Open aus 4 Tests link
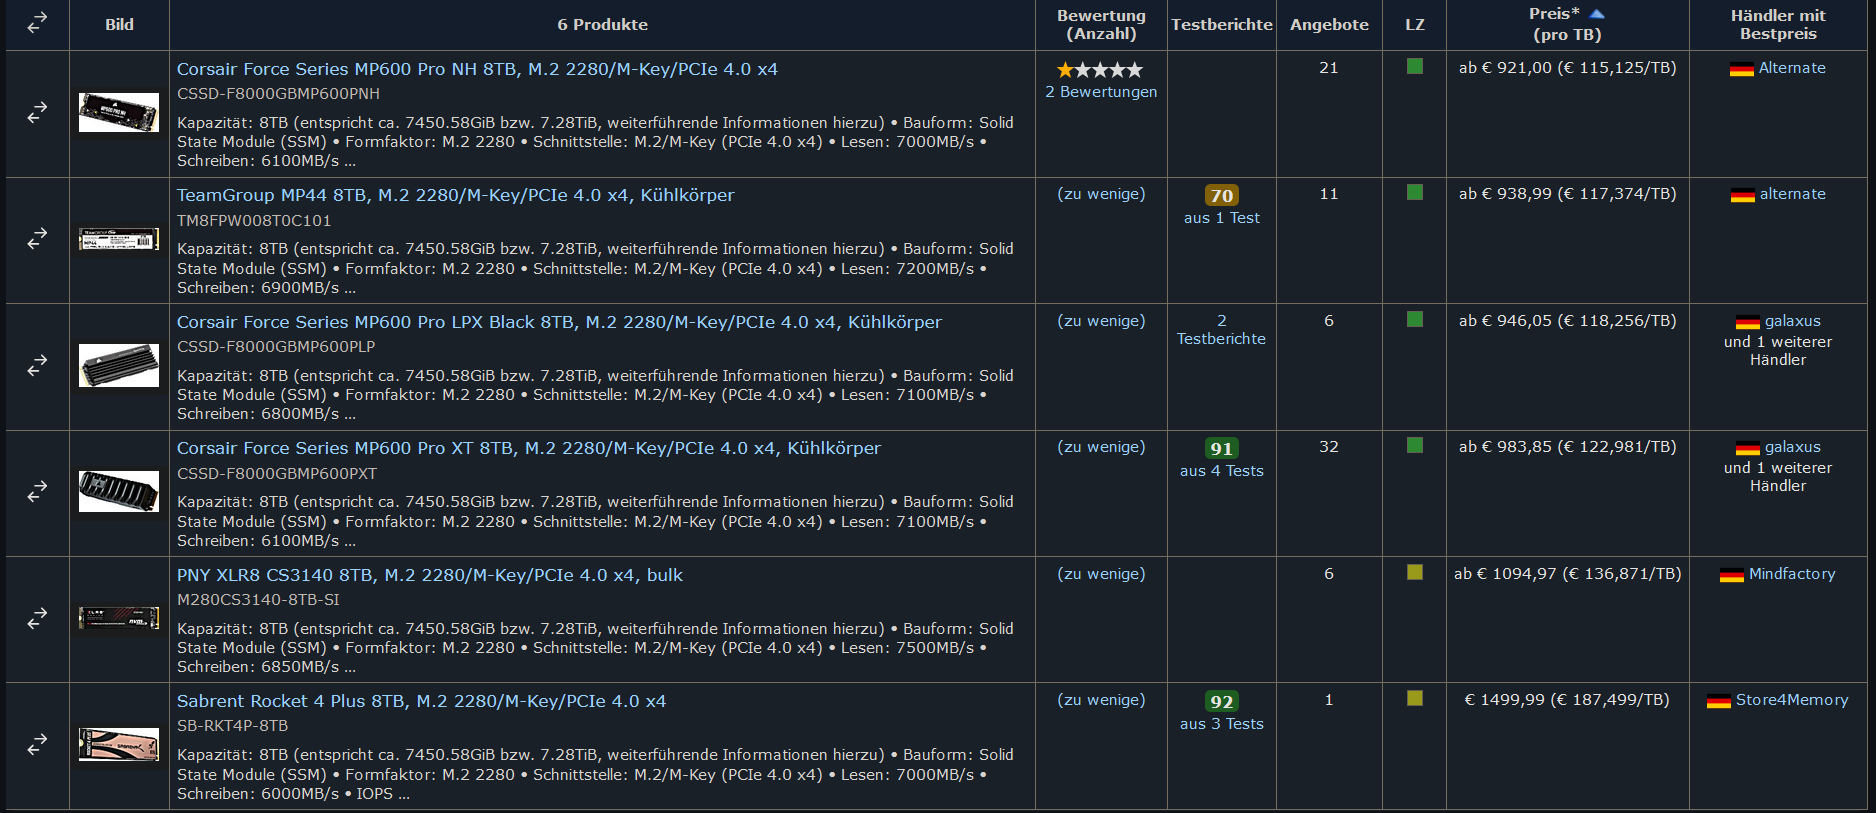Screen dimensions: 1876x813 tap(1221, 471)
